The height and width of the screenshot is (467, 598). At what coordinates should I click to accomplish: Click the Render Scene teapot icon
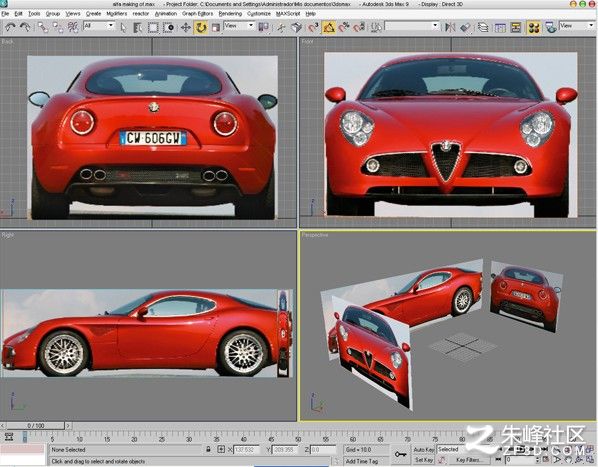pos(550,27)
